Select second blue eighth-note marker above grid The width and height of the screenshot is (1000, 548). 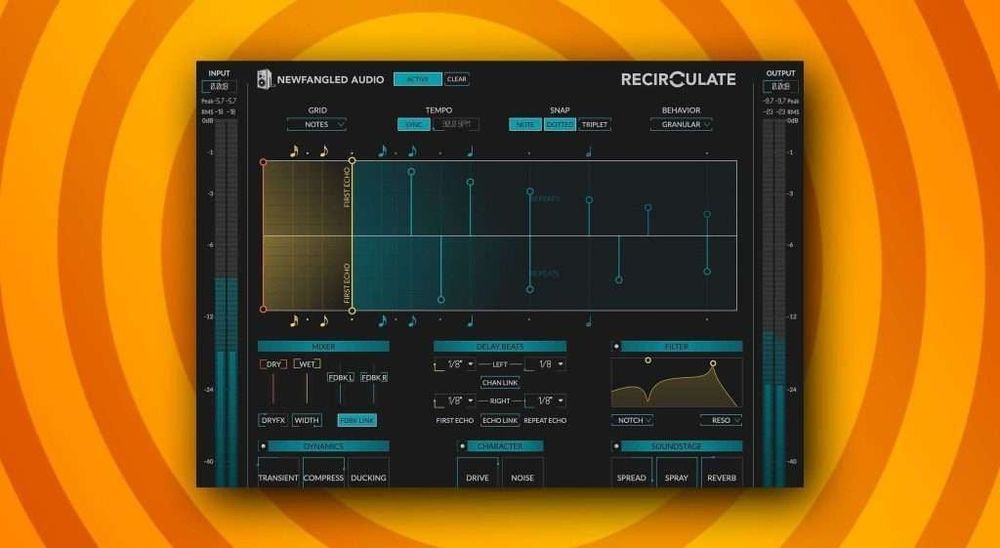pos(412,151)
